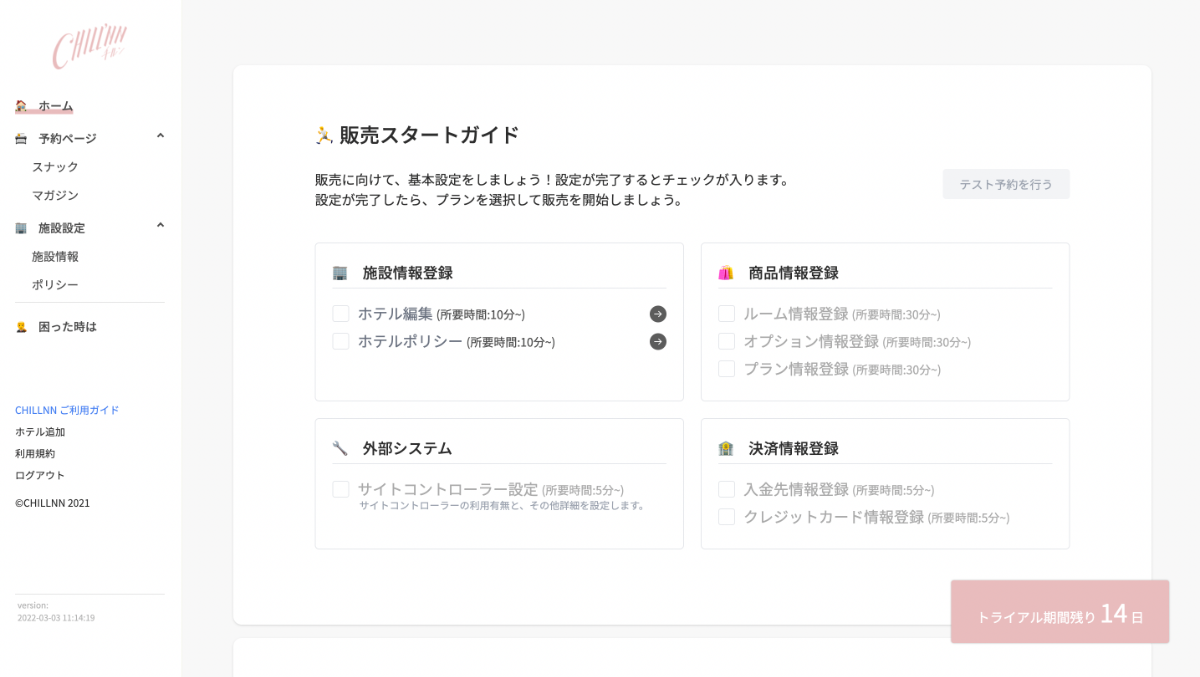The height and width of the screenshot is (677, 1200).
Task: Click the building icon beside 施設設定
Action: pos(21,228)
